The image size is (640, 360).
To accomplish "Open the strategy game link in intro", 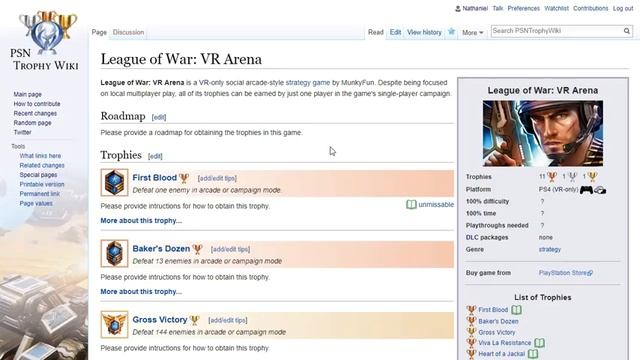I will 308,82.
